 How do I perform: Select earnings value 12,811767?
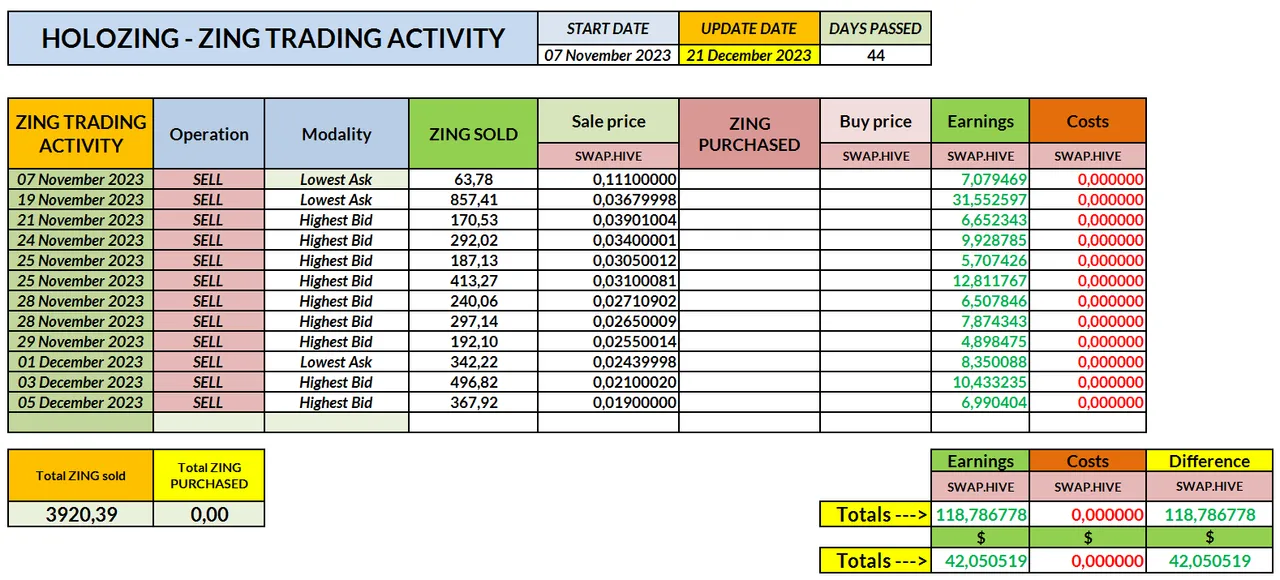pos(981,281)
